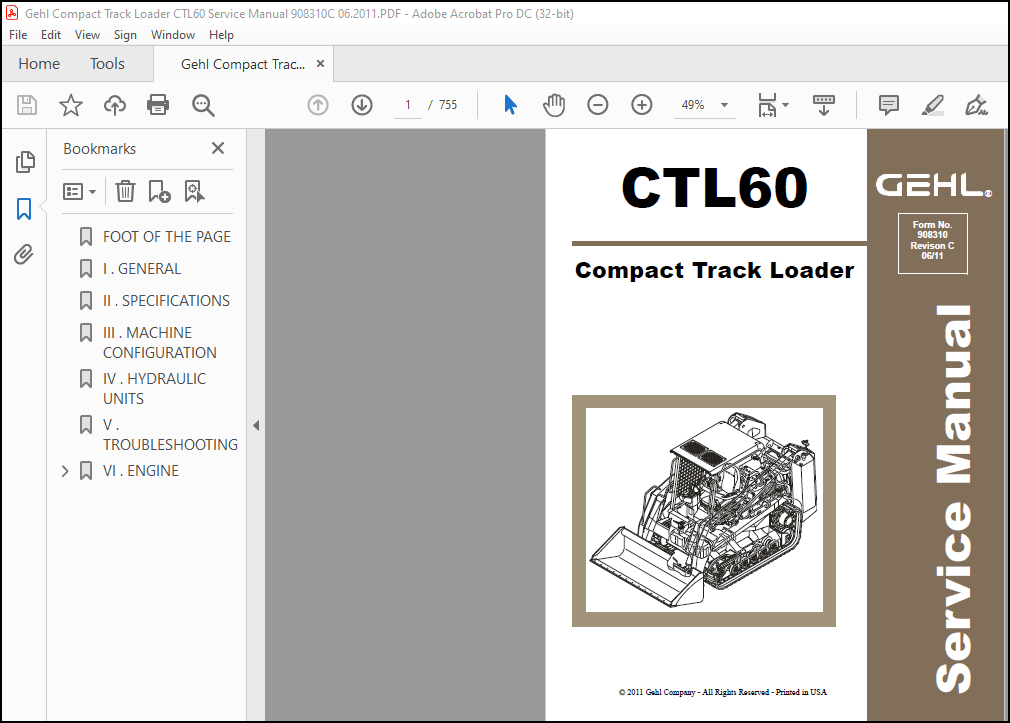Open bookmarks options list dropdown

[79, 191]
